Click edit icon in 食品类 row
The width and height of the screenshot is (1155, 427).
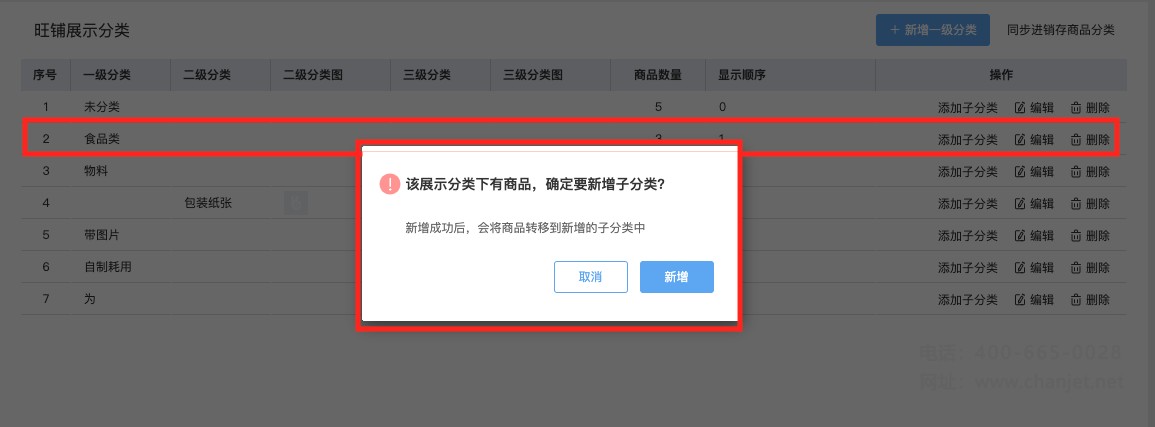click(x=1020, y=140)
